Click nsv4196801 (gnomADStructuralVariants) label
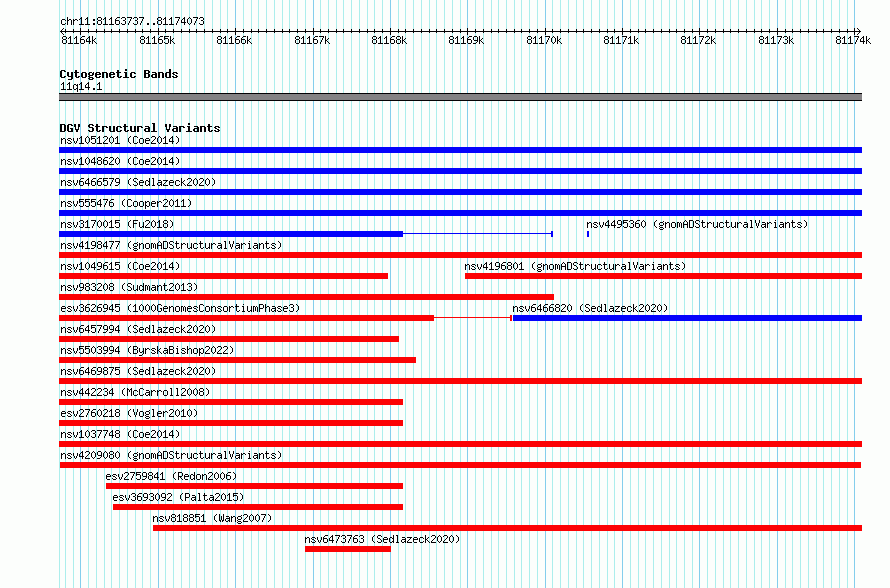This screenshot has height=588, width=890. tap(575, 266)
